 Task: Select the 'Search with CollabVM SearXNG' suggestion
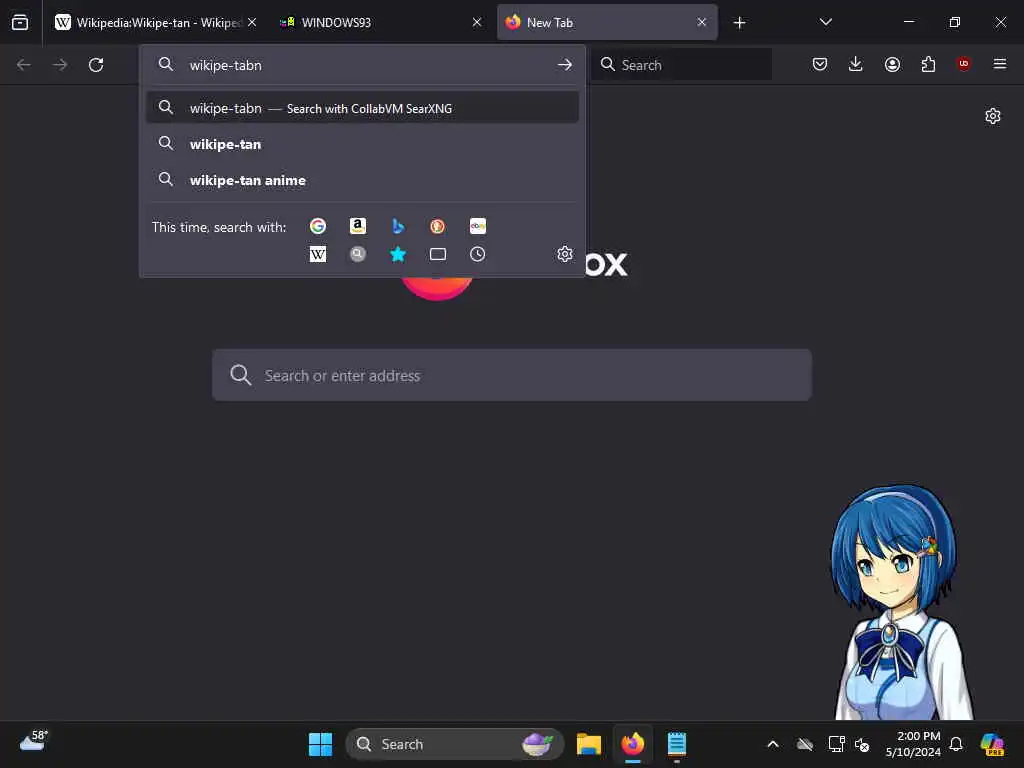[362, 108]
